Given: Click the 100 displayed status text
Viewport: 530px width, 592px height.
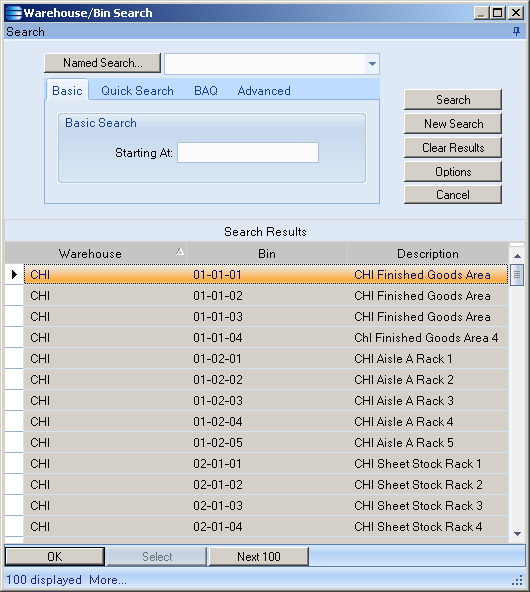Looking at the screenshot, I should pyautogui.click(x=44, y=580).
